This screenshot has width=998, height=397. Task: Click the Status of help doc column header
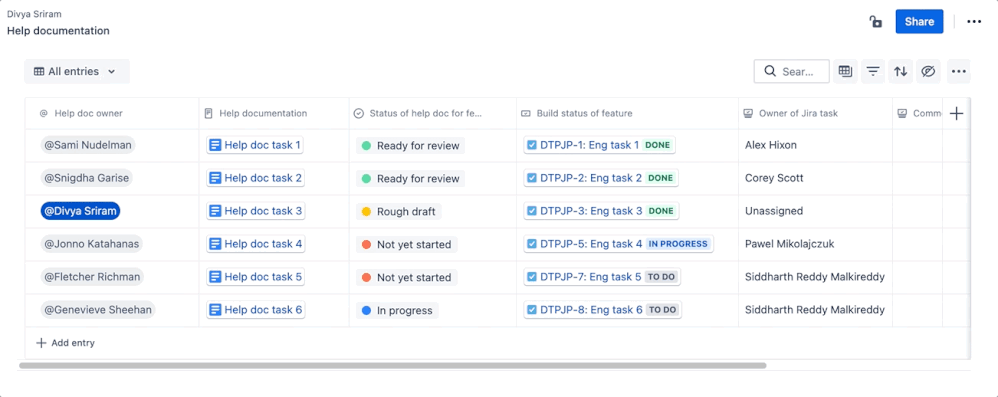coord(433,113)
